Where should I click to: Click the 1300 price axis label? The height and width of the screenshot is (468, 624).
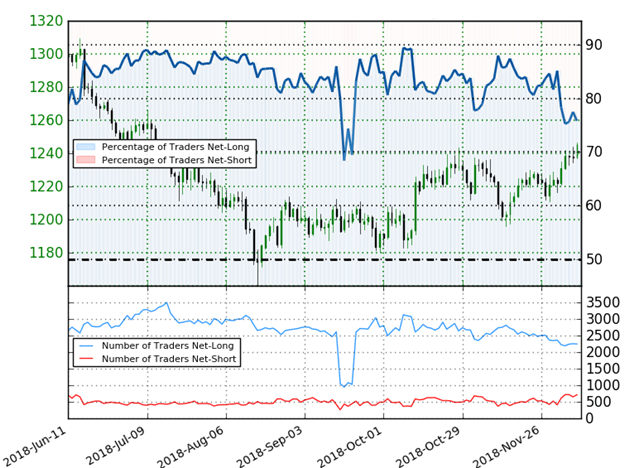coord(46,54)
